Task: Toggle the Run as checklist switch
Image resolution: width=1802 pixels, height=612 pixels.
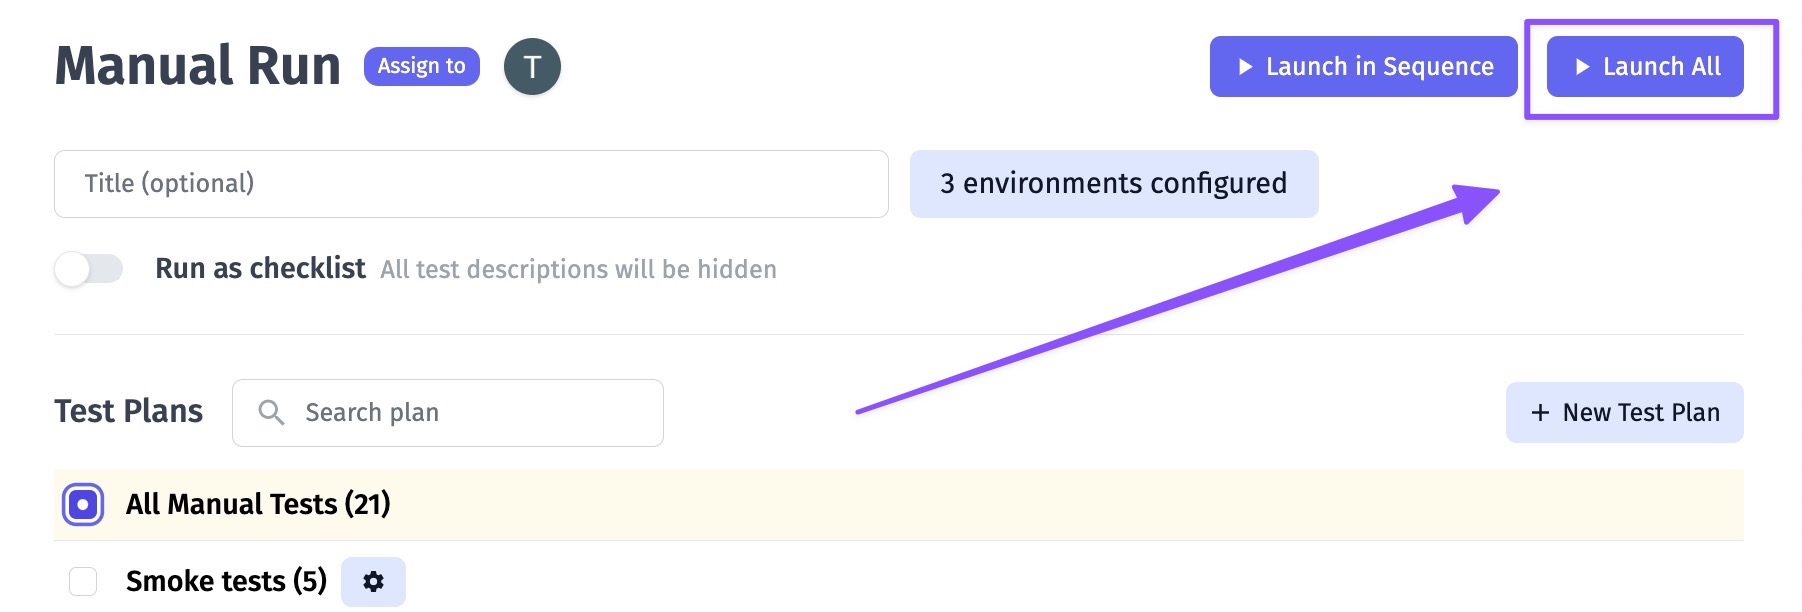Action: (x=89, y=269)
